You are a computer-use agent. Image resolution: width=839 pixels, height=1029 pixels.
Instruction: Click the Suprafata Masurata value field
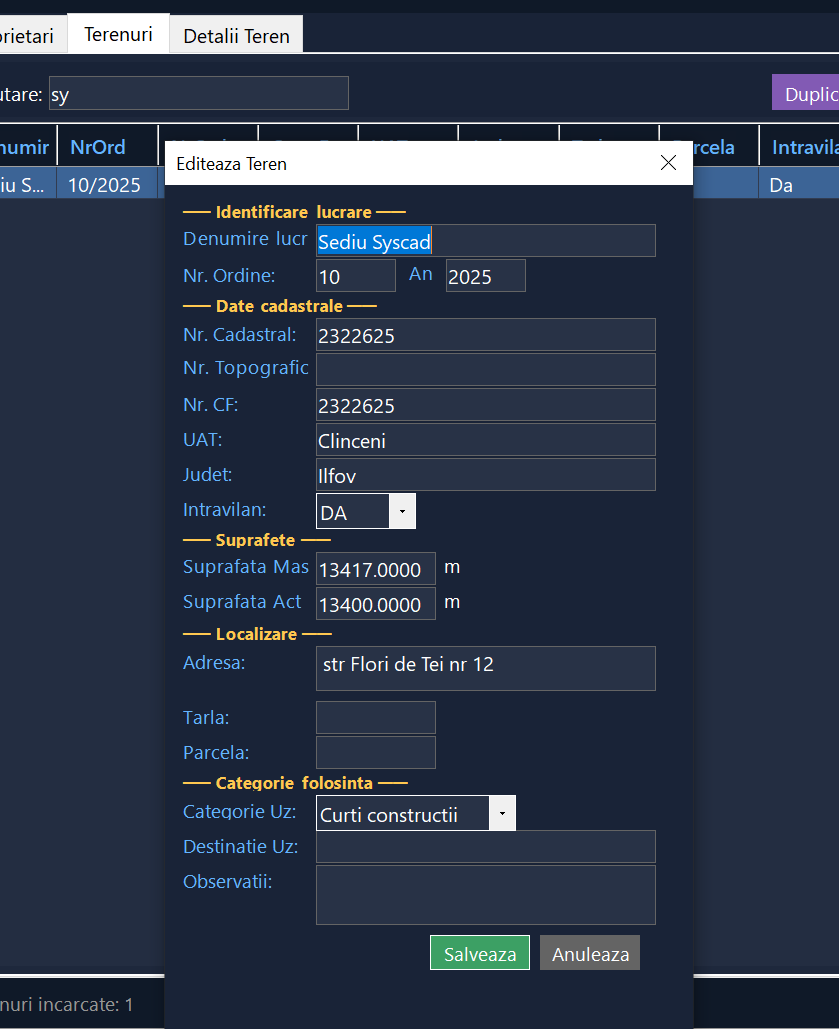(x=375, y=569)
